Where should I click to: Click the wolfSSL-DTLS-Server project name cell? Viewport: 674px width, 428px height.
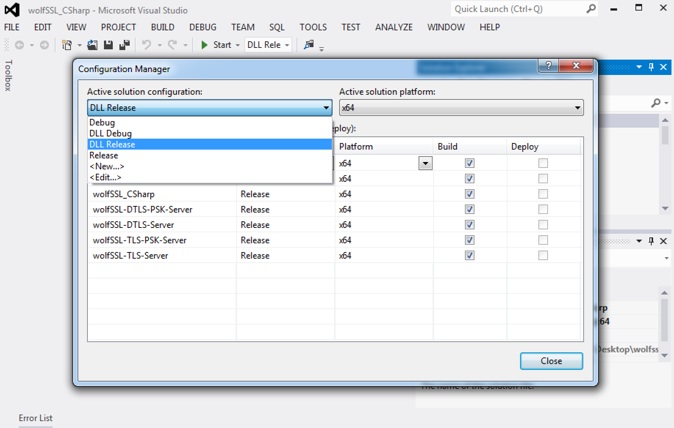coord(162,225)
